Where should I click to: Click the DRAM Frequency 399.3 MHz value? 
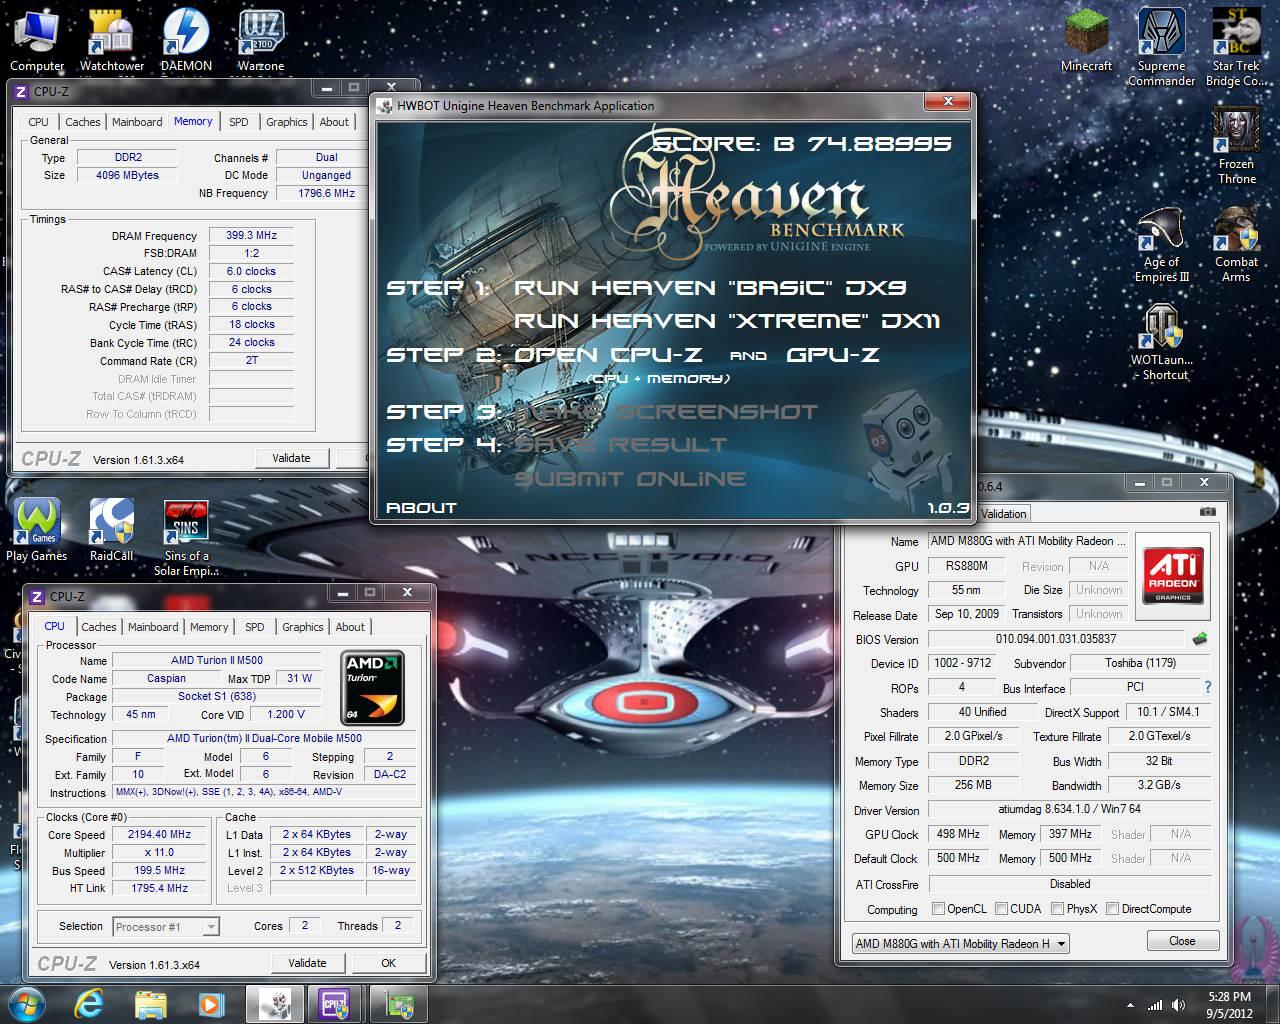[x=251, y=236]
